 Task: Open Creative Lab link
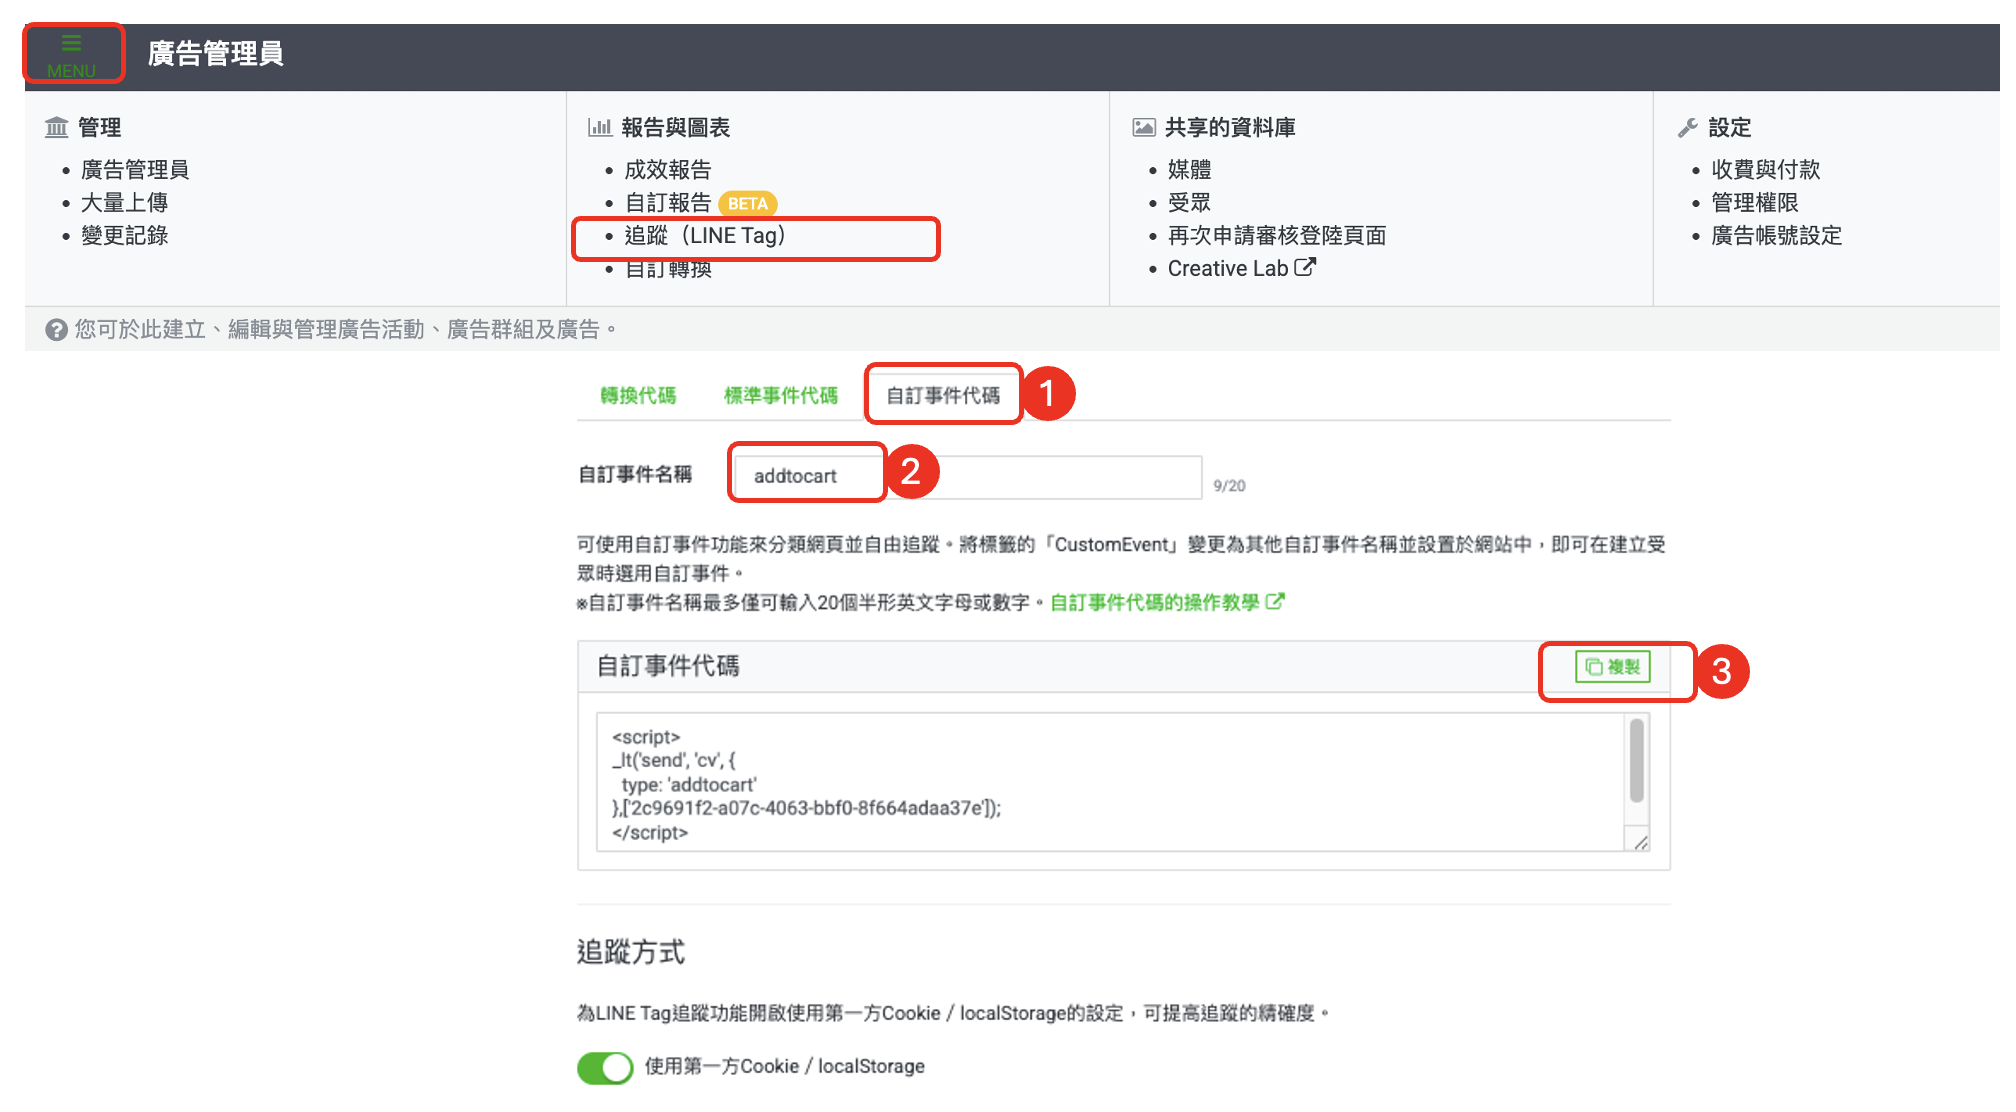(x=1228, y=269)
